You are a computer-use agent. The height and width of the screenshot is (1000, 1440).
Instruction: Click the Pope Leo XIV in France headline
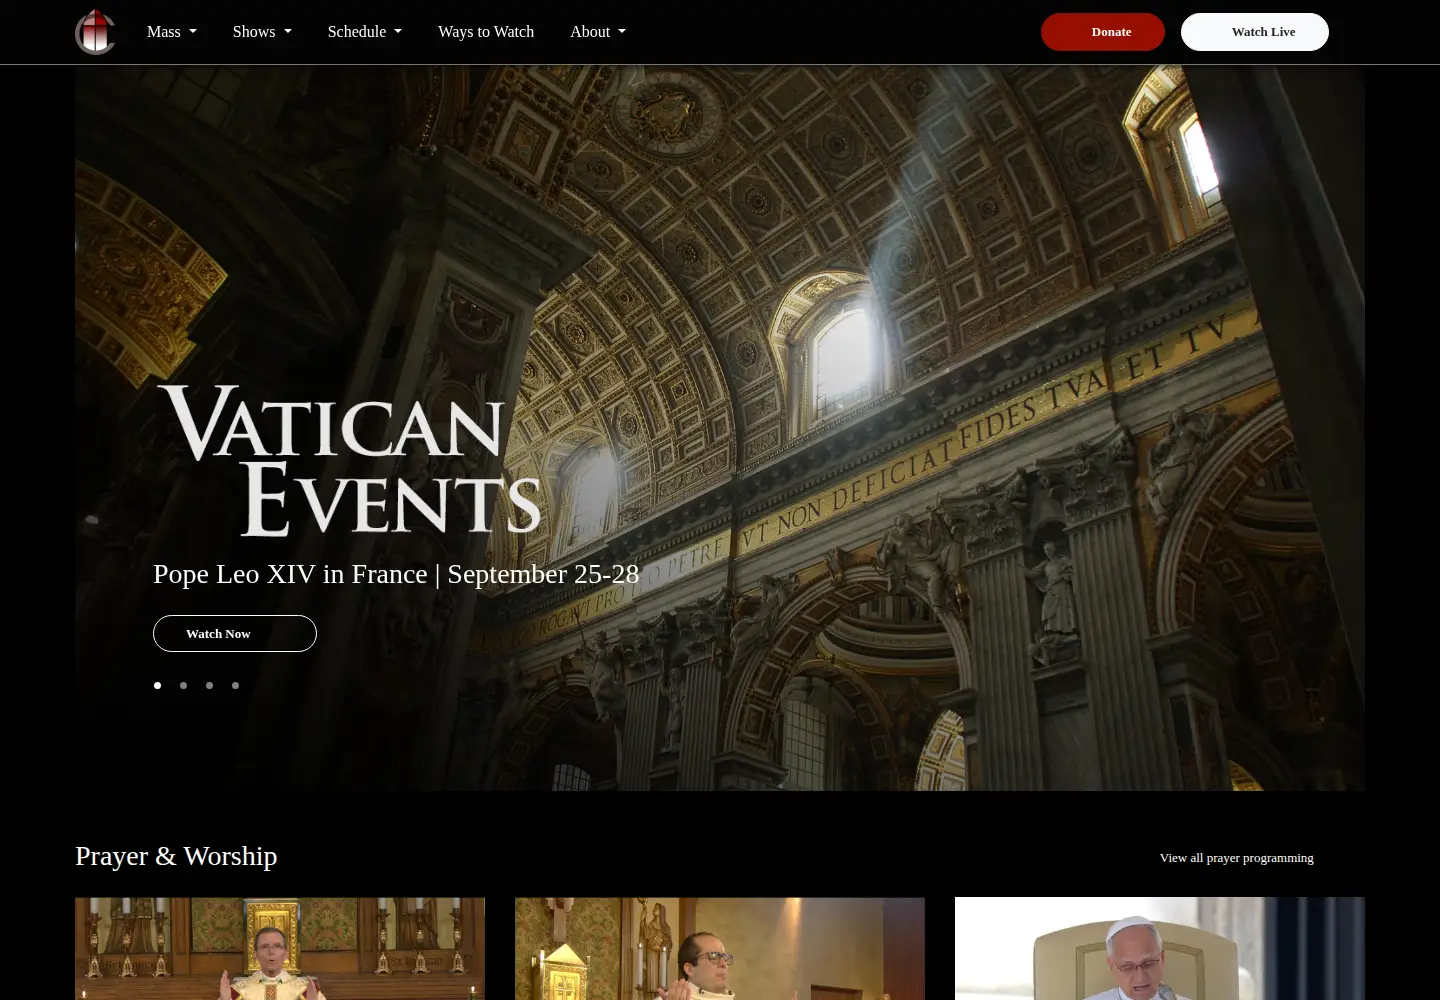(396, 574)
